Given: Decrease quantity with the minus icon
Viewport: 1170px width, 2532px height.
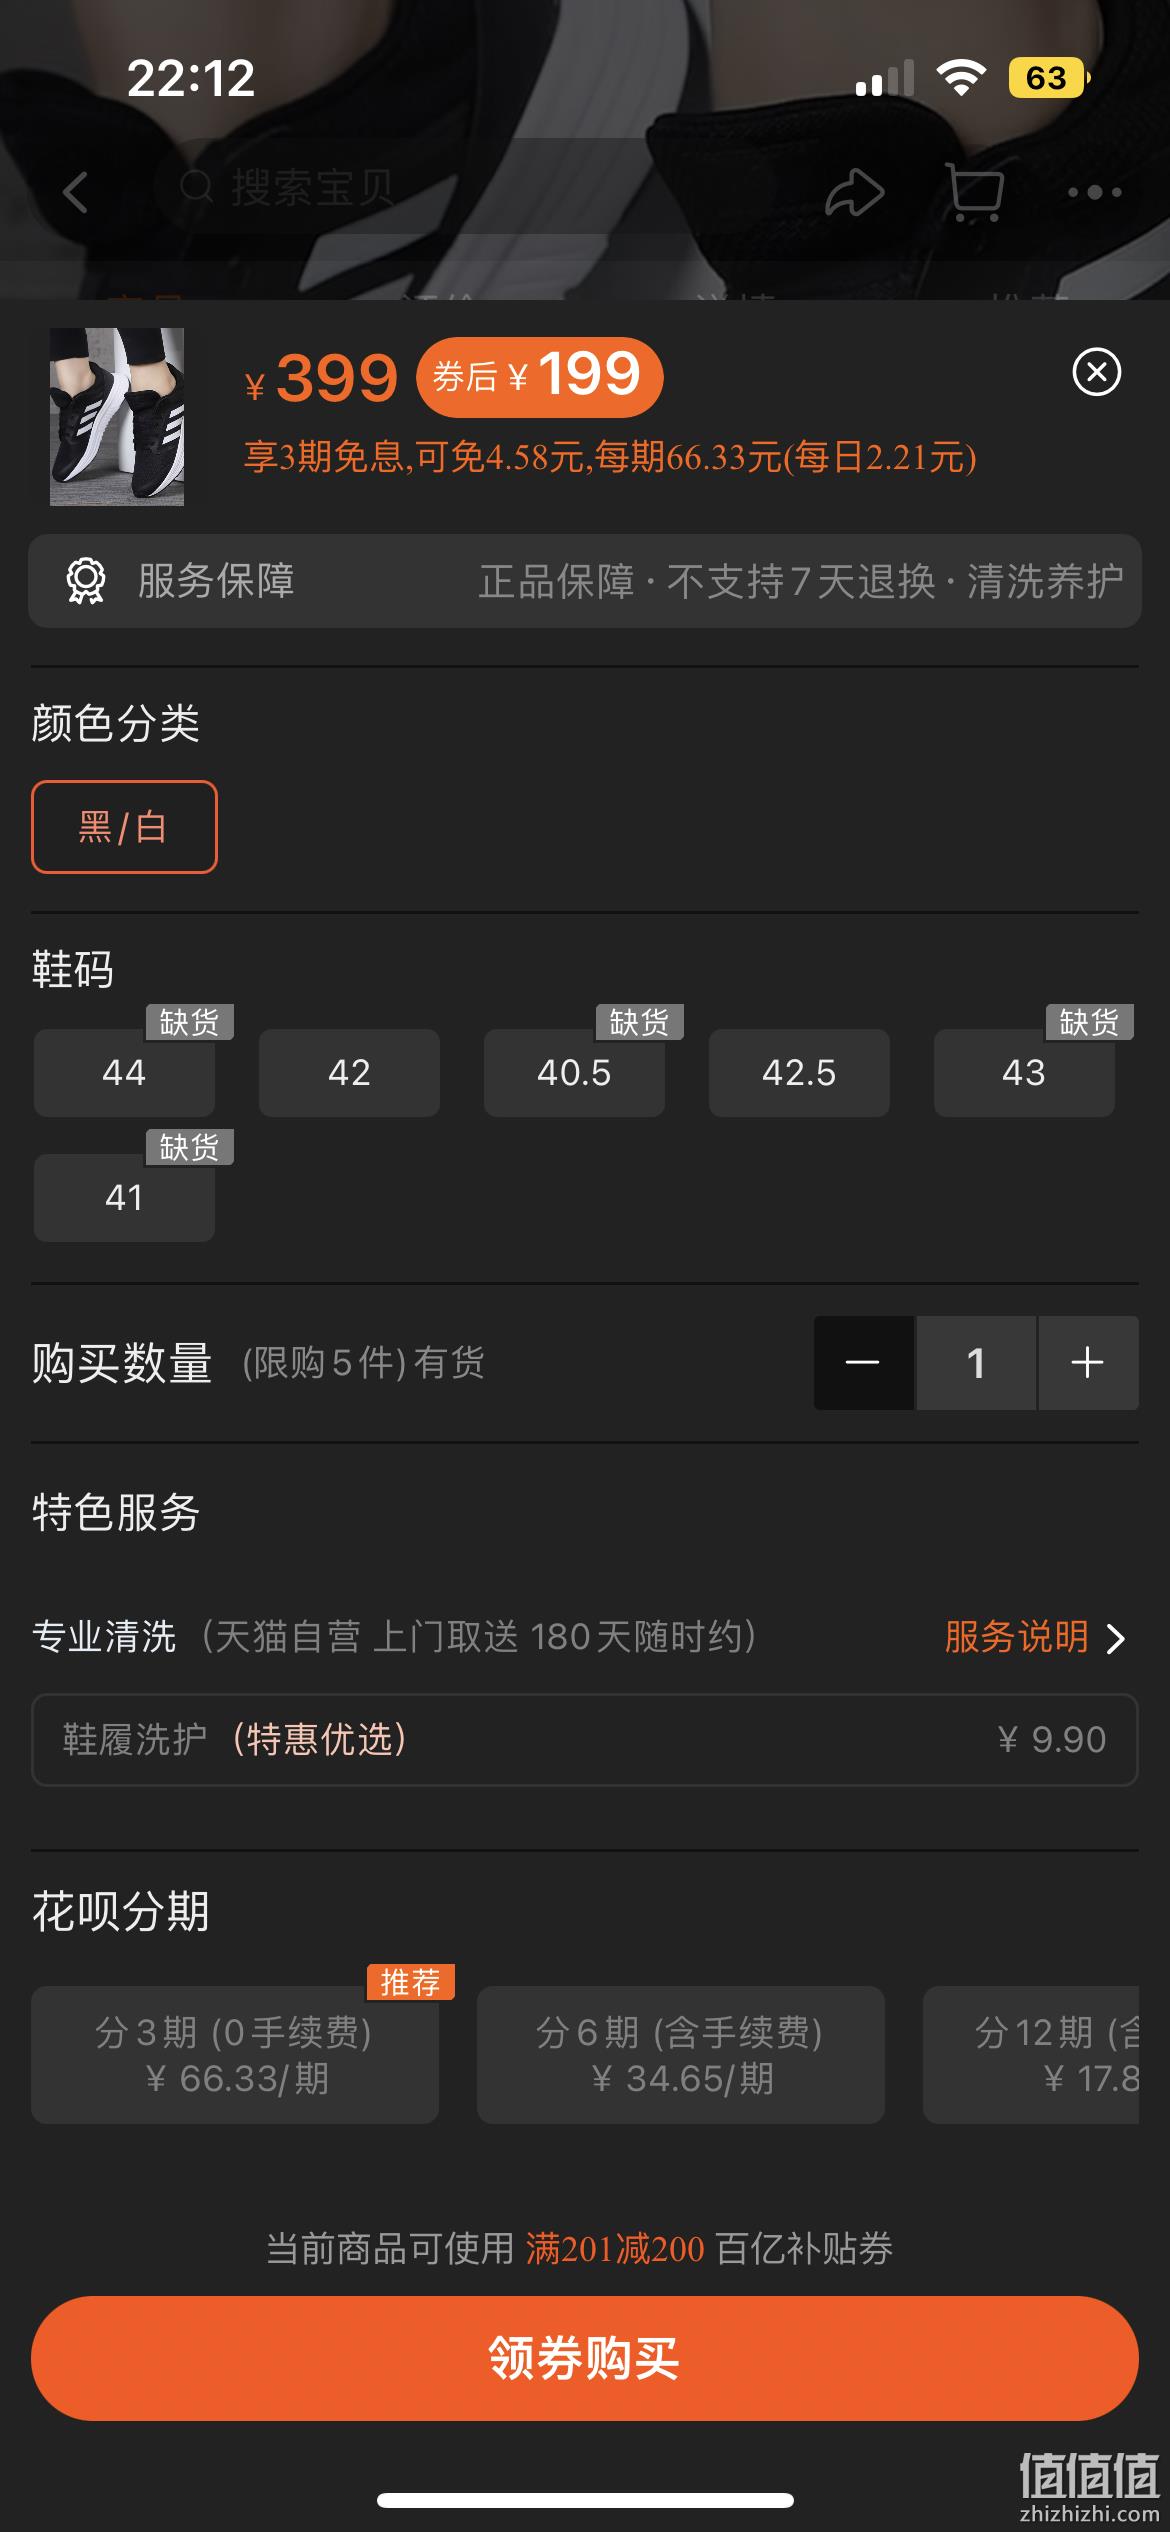Looking at the screenshot, I should pos(863,1363).
